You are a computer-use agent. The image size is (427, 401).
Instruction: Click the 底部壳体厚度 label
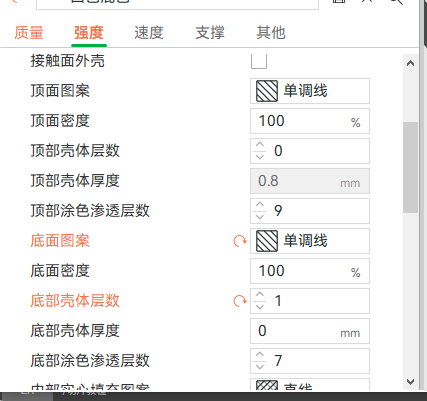point(75,331)
